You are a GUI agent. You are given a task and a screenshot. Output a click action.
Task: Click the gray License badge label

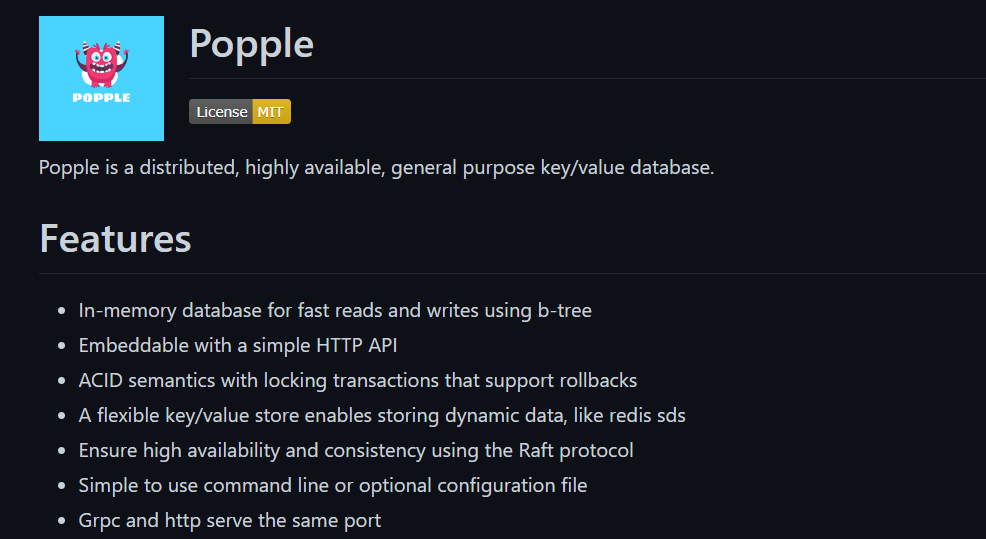[x=221, y=112]
